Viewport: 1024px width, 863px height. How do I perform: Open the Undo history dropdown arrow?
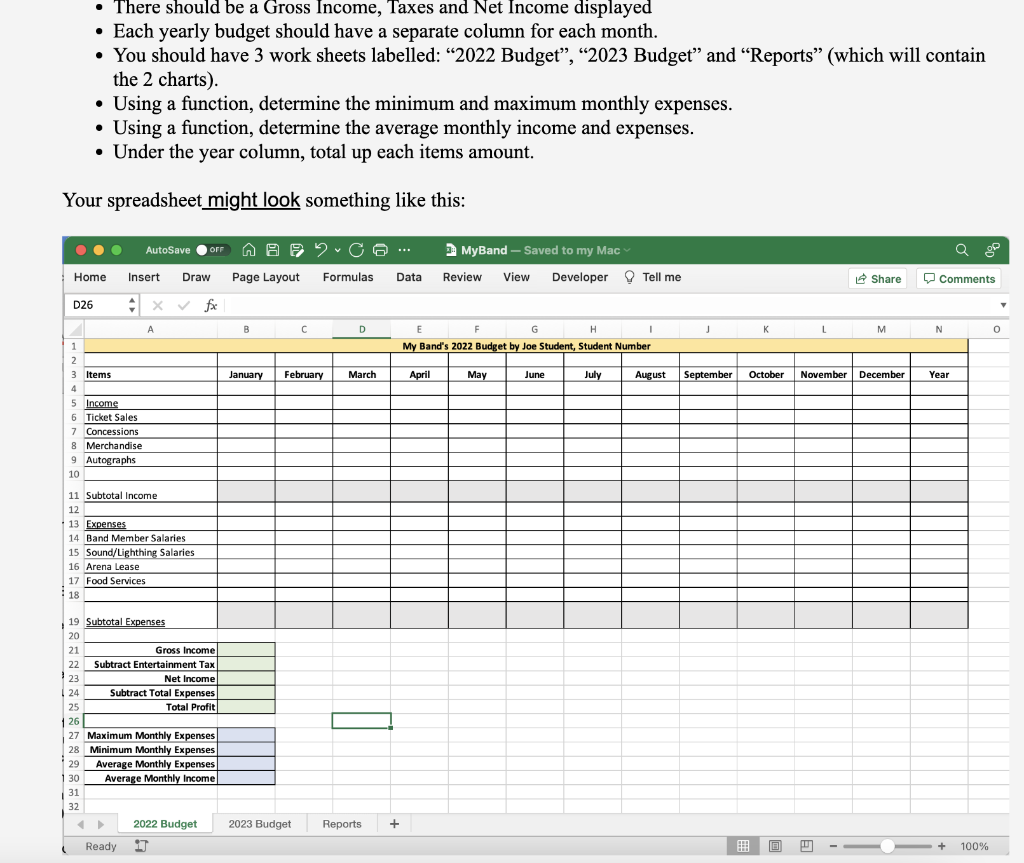tap(338, 250)
